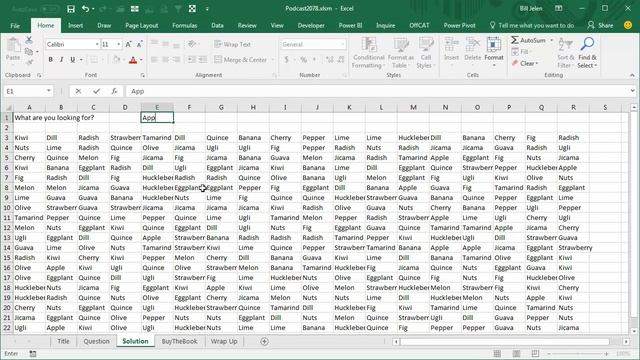Customize the Quick Access Toolbar
The width and height of the screenshot is (640, 360).
point(207,9)
